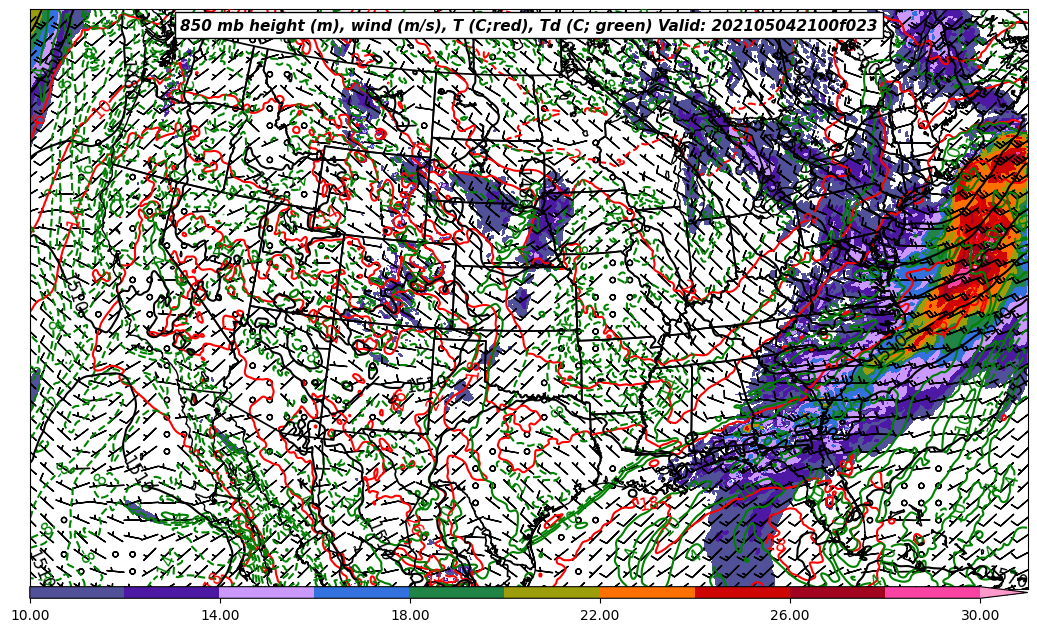Click the 30.00 colorbar tick label
Screen dimensions: 1037x632
coord(980,615)
